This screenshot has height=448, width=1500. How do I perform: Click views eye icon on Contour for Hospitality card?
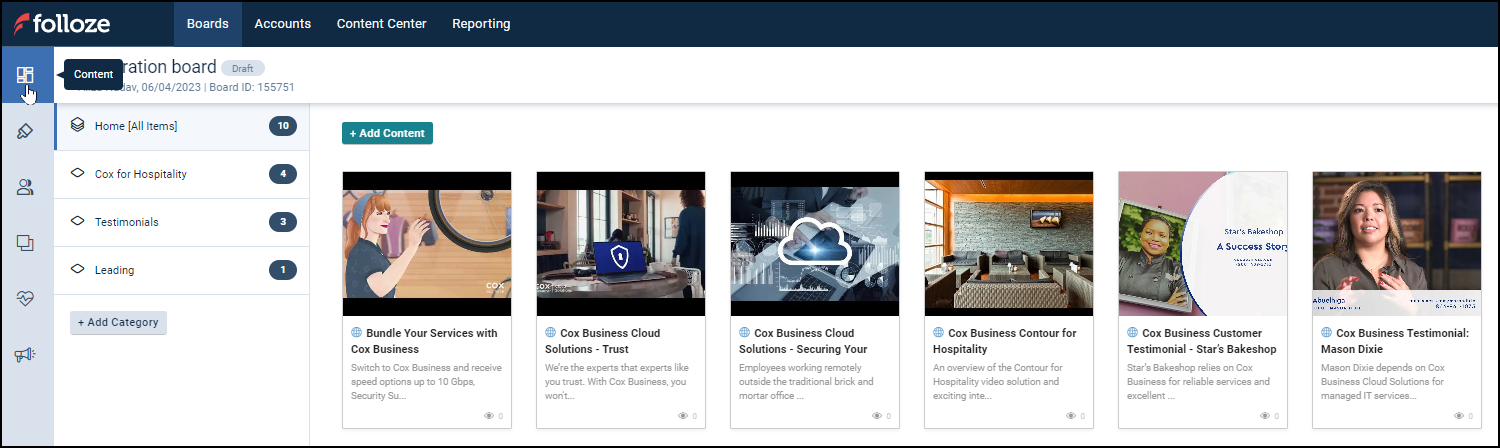pyautogui.click(x=1071, y=416)
